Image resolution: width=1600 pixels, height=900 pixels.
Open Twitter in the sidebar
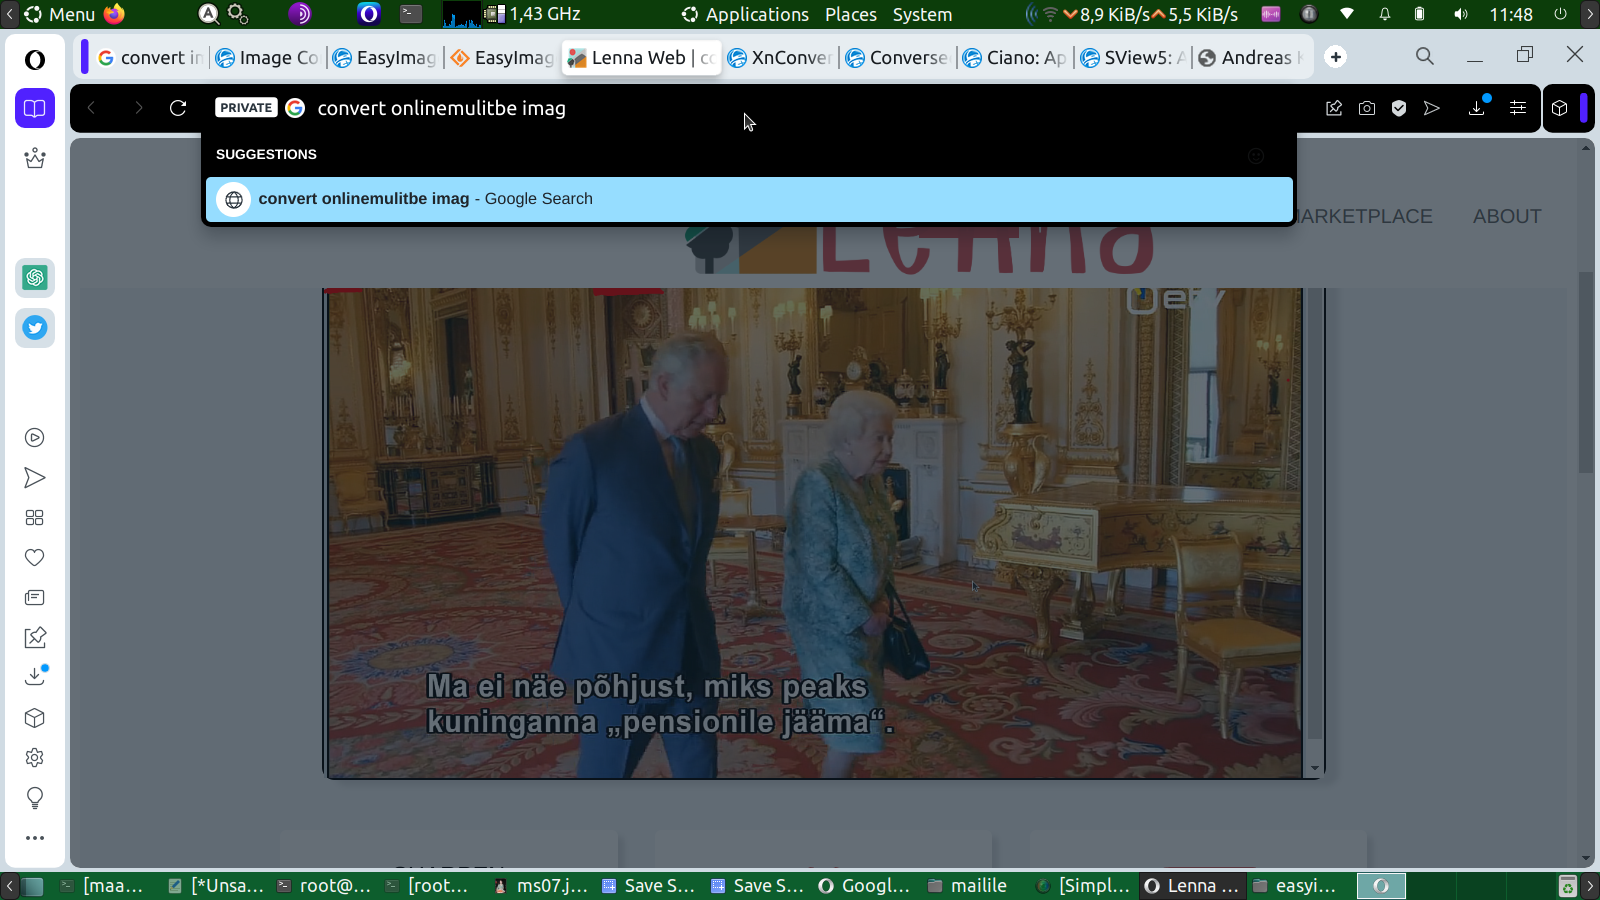point(35,327)
